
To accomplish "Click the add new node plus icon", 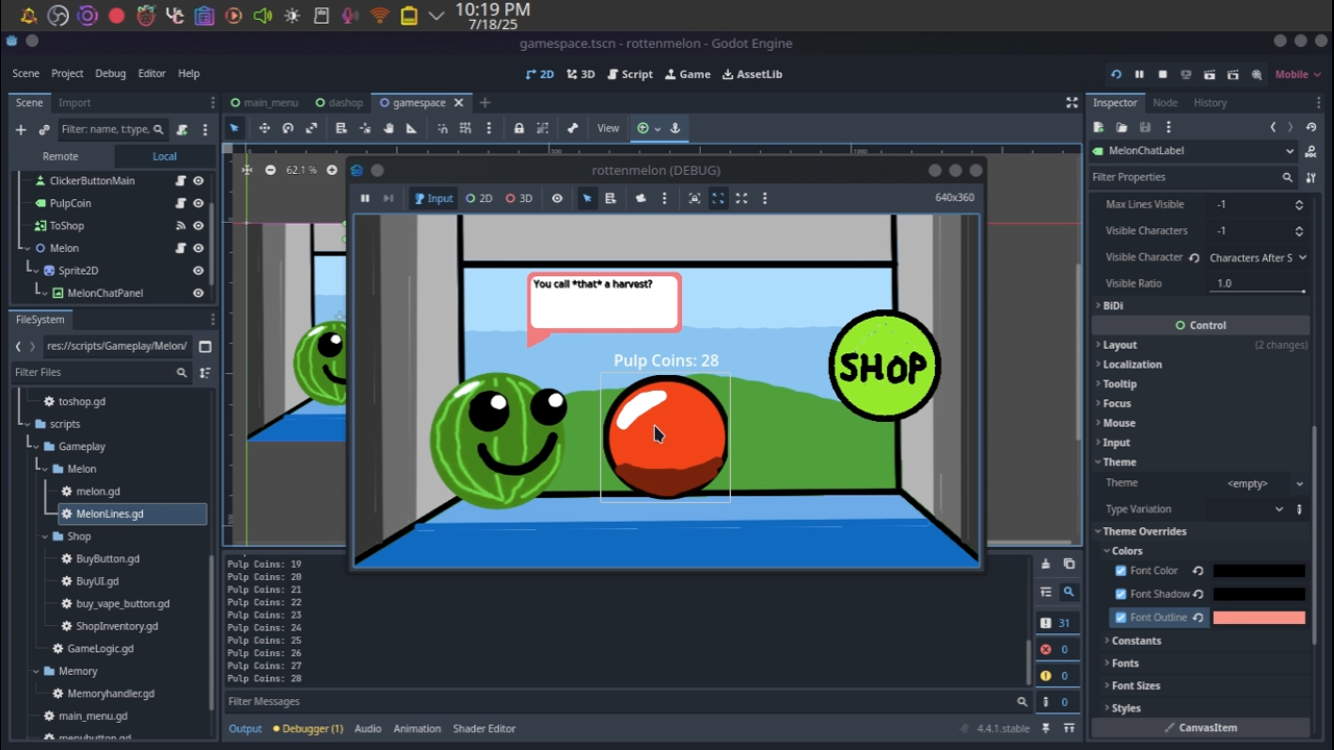I will (20, 130).
